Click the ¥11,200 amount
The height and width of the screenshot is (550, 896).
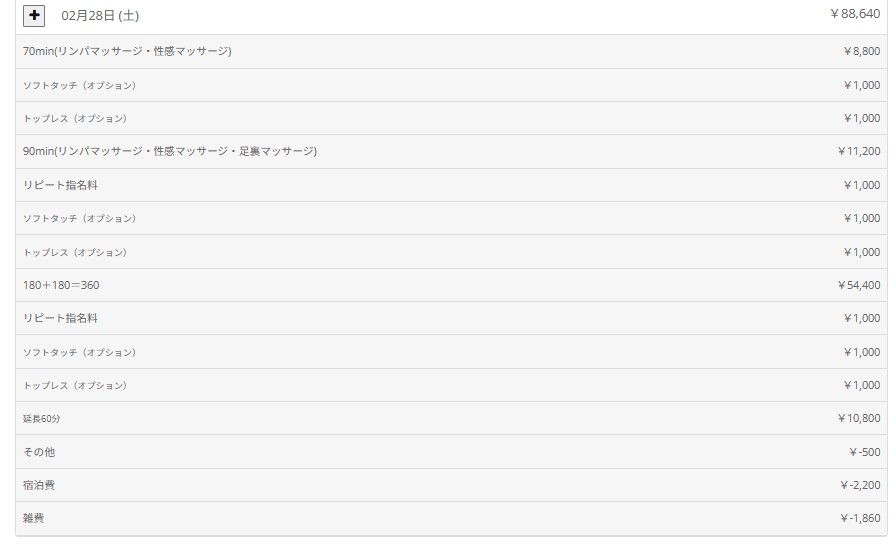click(858, 151)
